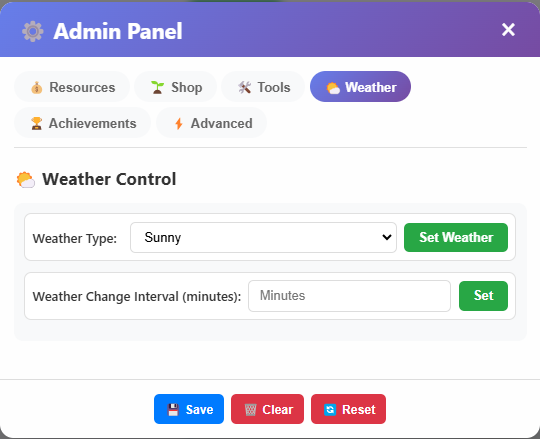The image size is (540, 439).
Task: Open the Weather Type dropdown showing Sunny
Action: point(263,238)
